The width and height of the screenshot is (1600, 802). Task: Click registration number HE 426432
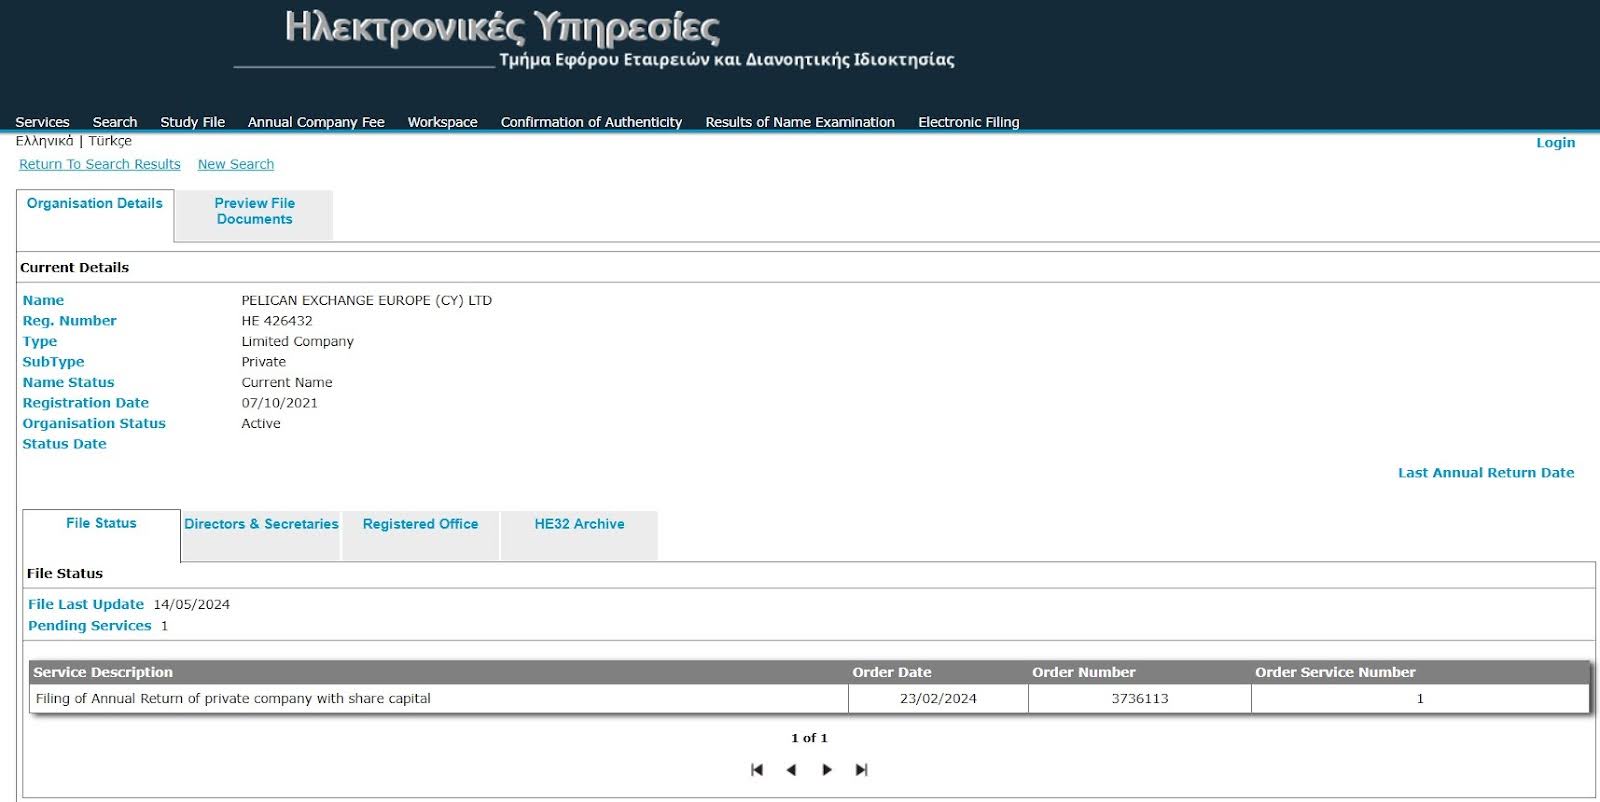point(277,321)
